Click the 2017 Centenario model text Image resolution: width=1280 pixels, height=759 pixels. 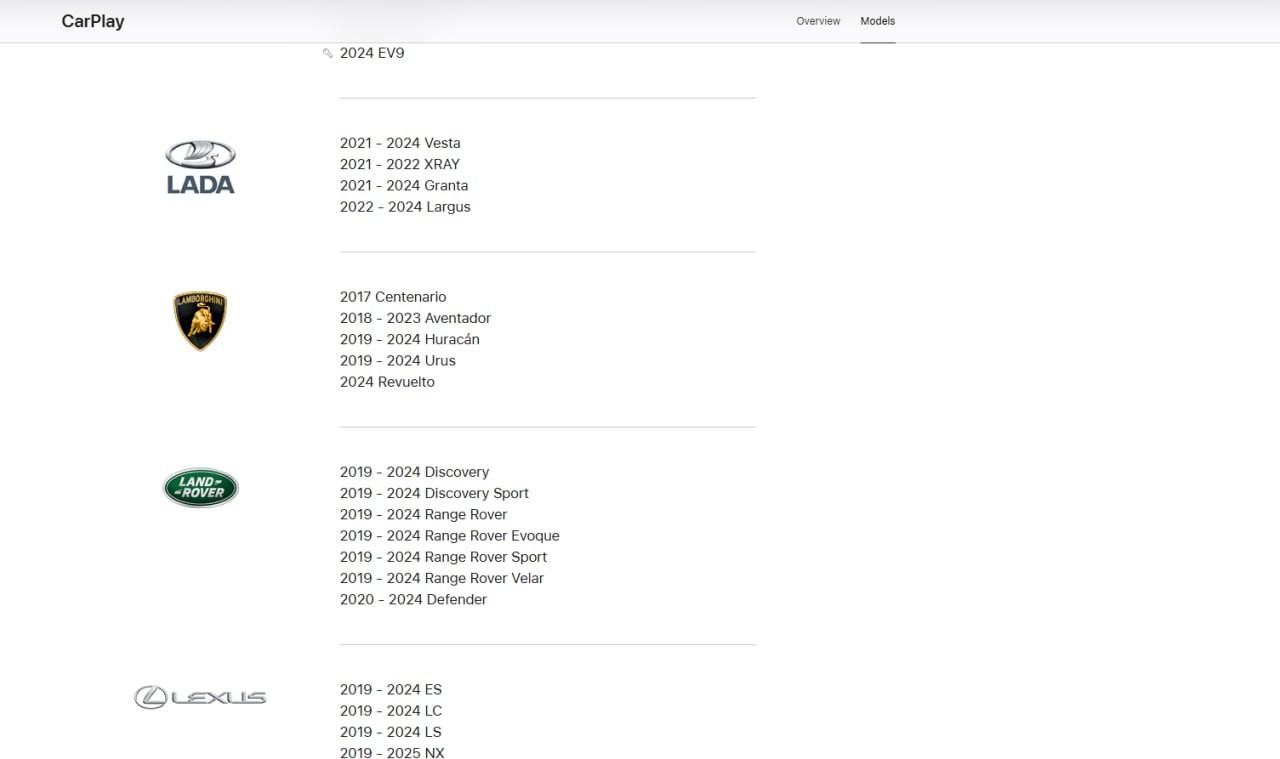393,297
